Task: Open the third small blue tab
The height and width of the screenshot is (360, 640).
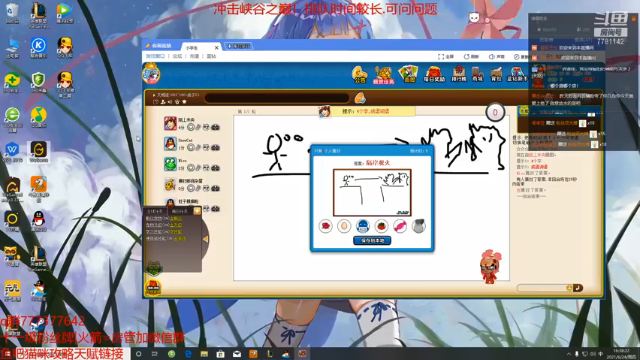Action: [238, 46]
